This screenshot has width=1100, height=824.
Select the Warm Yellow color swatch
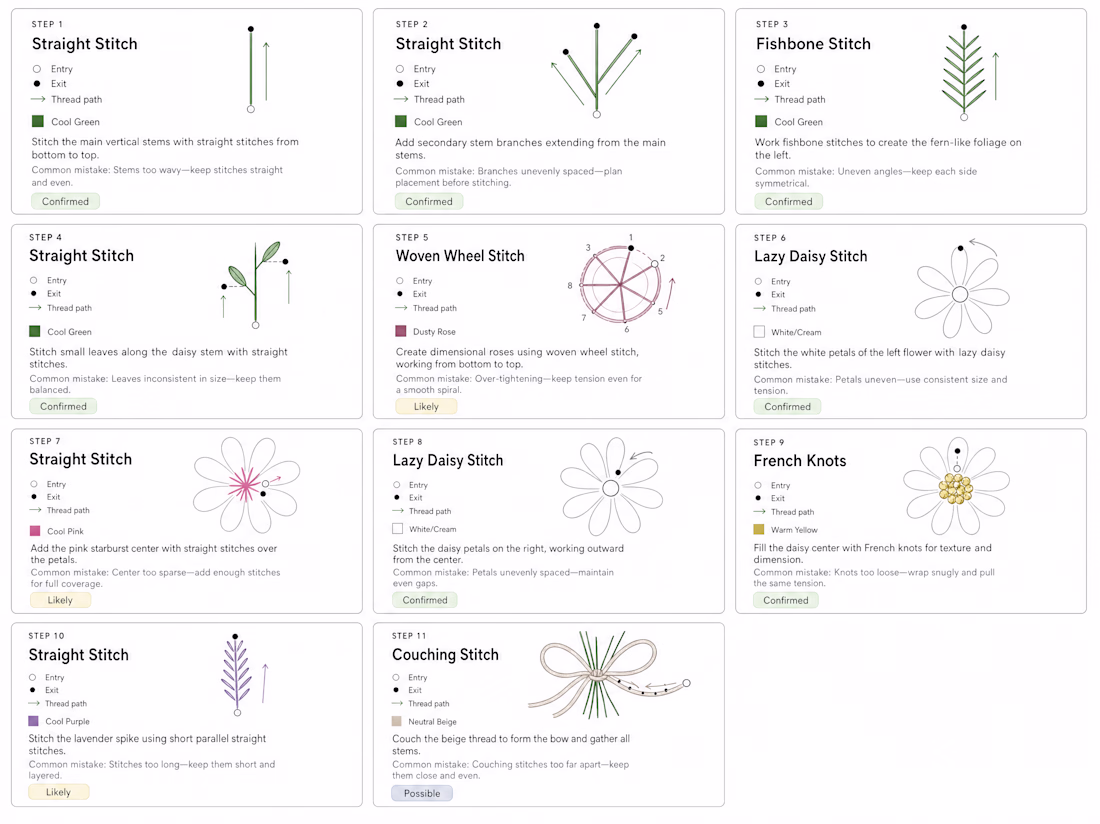point(758,529)
